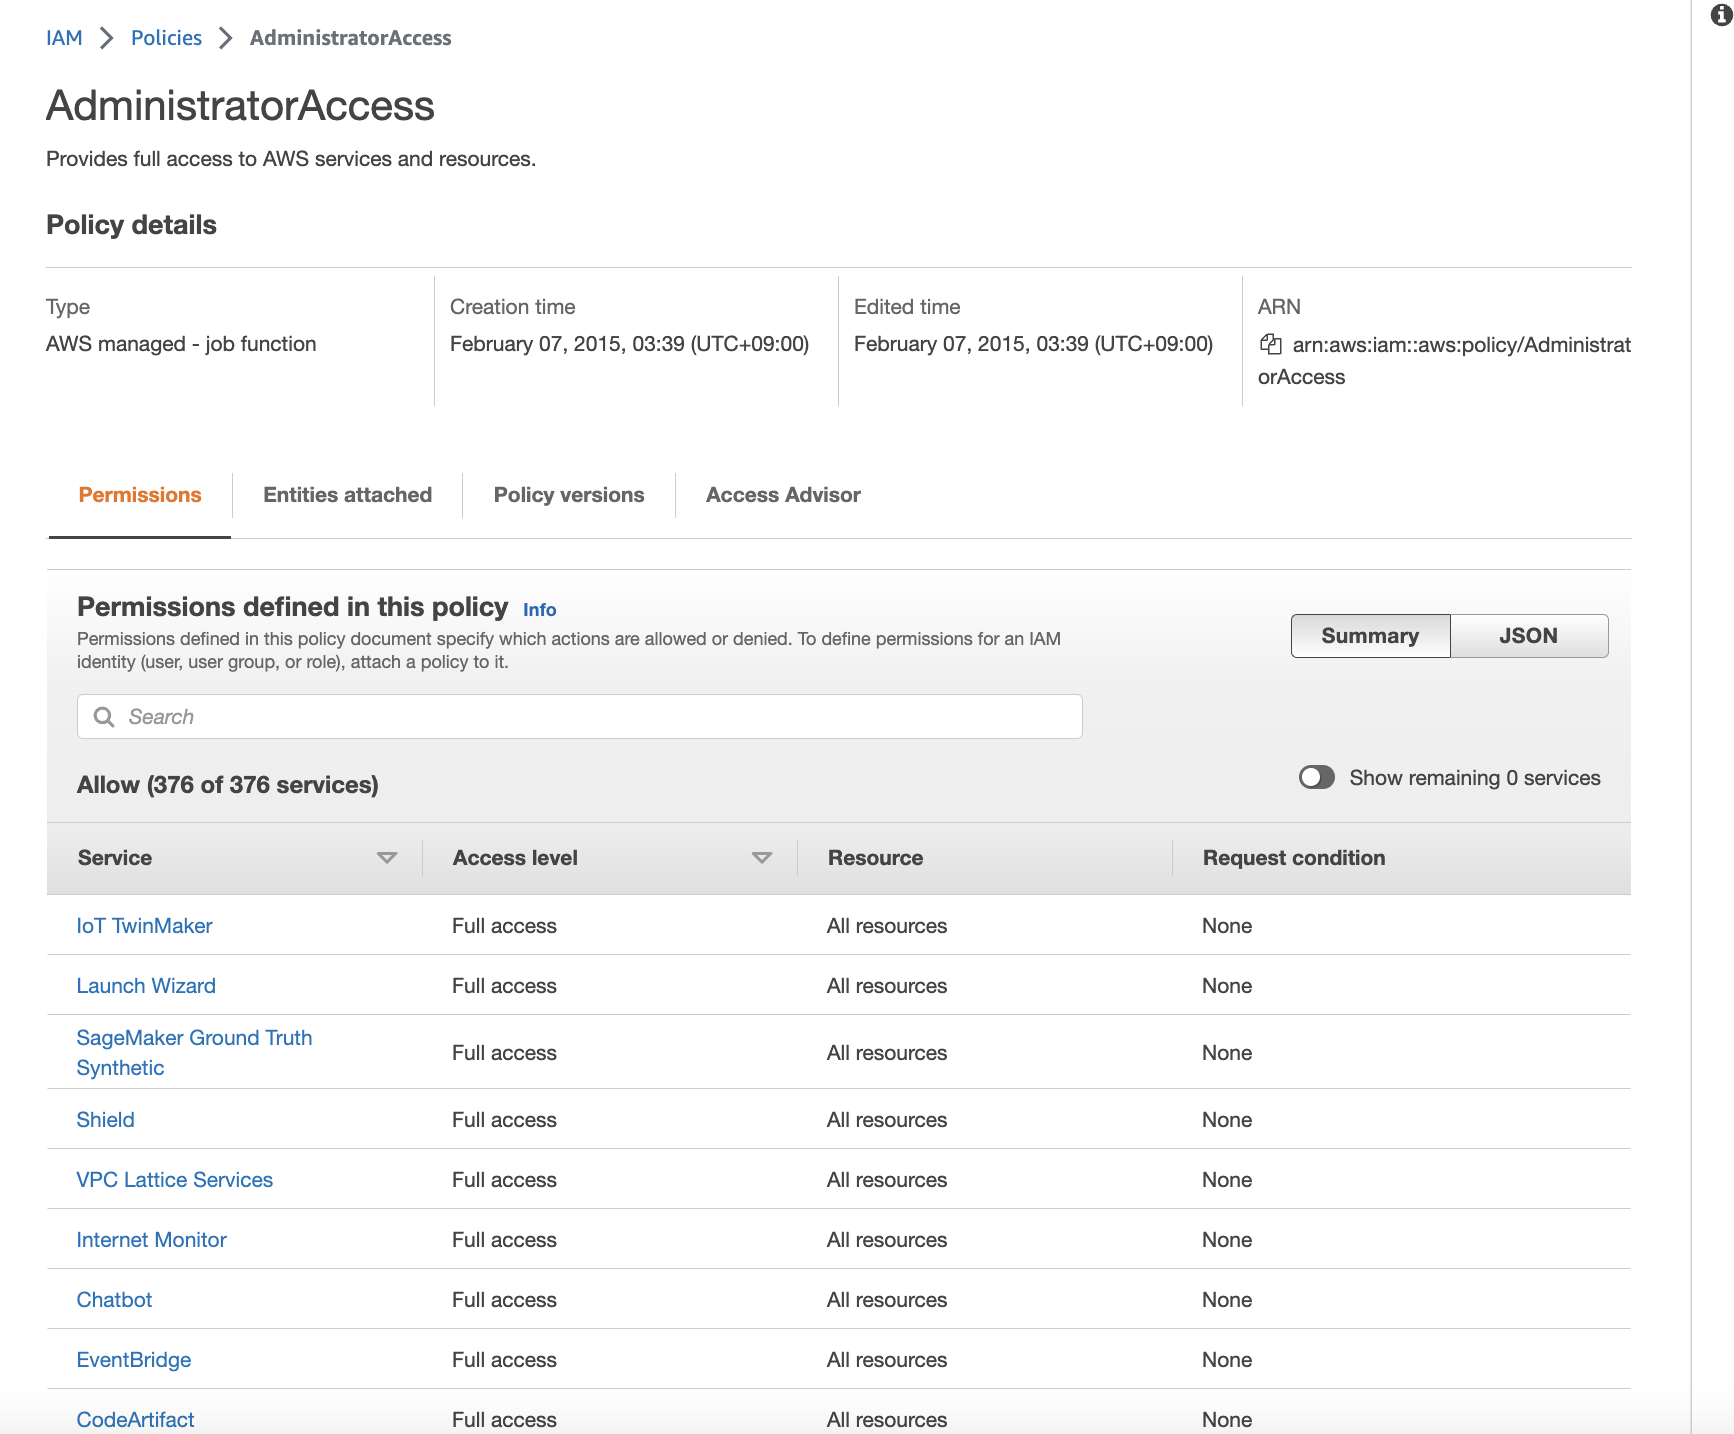Copy the policy ARN with the copy icon
The image size is (1734, 1434).
coord(1271,344)
